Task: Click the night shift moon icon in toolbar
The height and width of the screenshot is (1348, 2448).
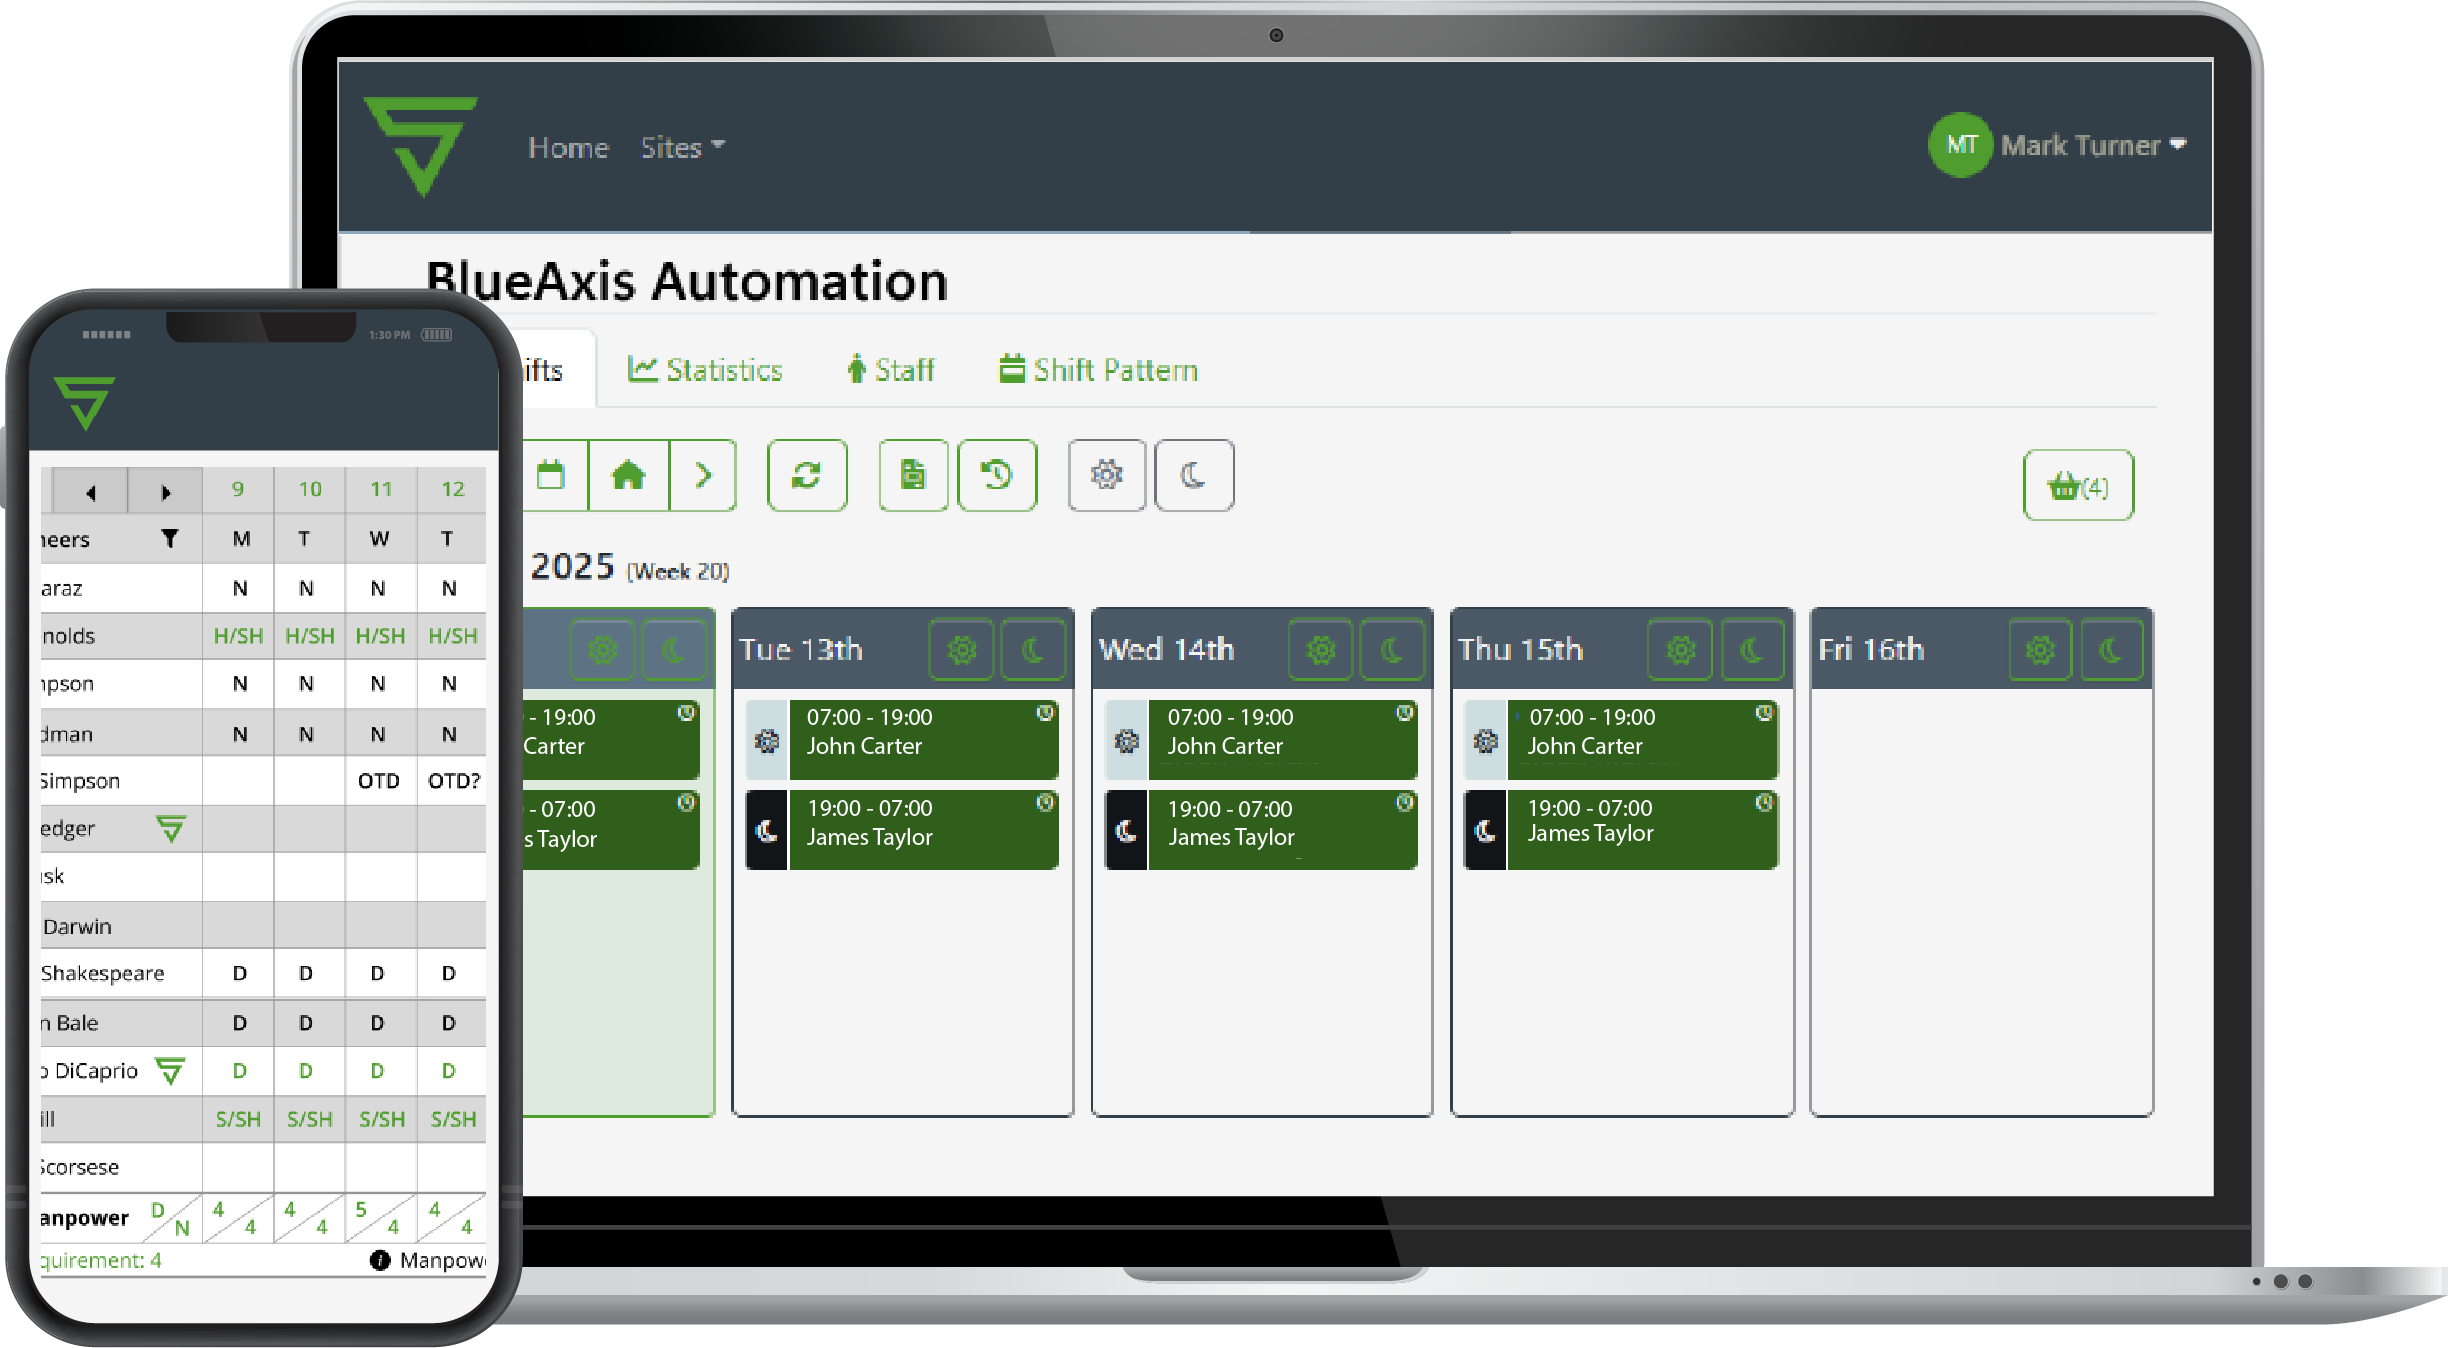Action: 1194,476
